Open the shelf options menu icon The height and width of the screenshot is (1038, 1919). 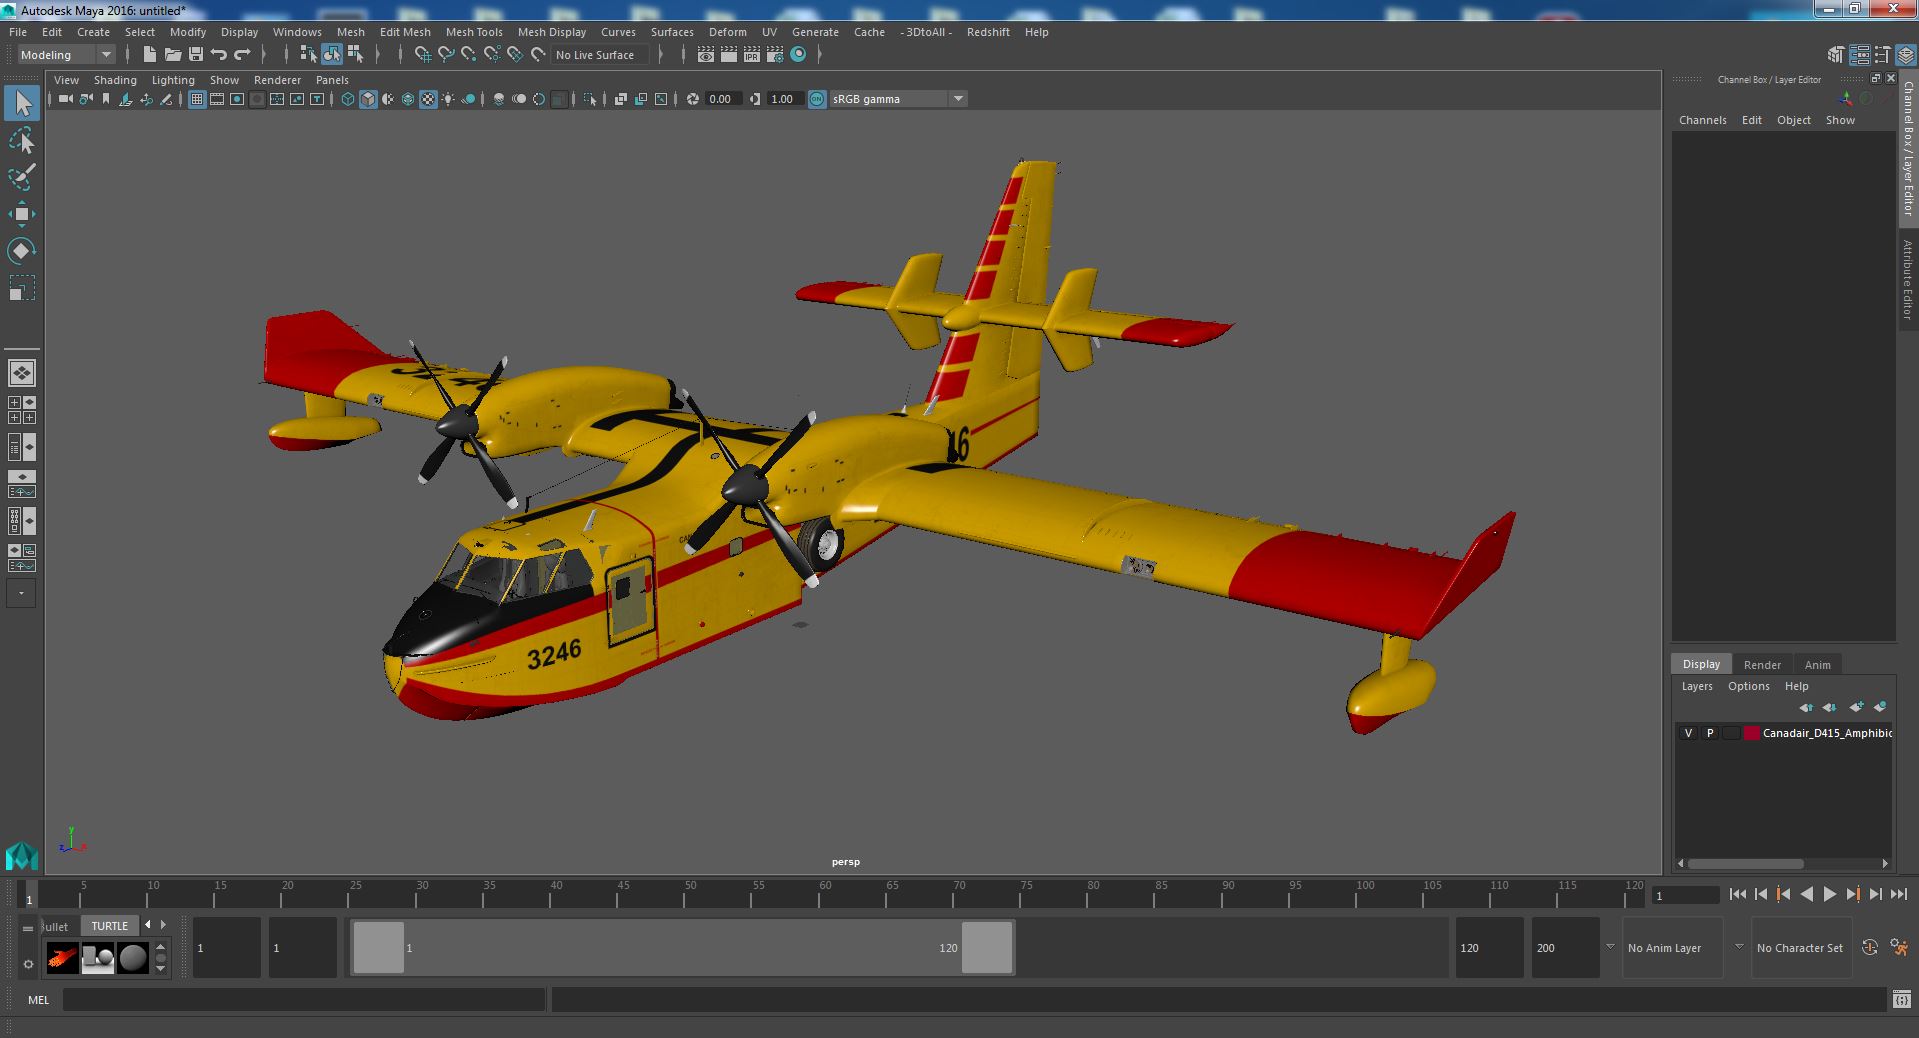(x=28, y=964)
